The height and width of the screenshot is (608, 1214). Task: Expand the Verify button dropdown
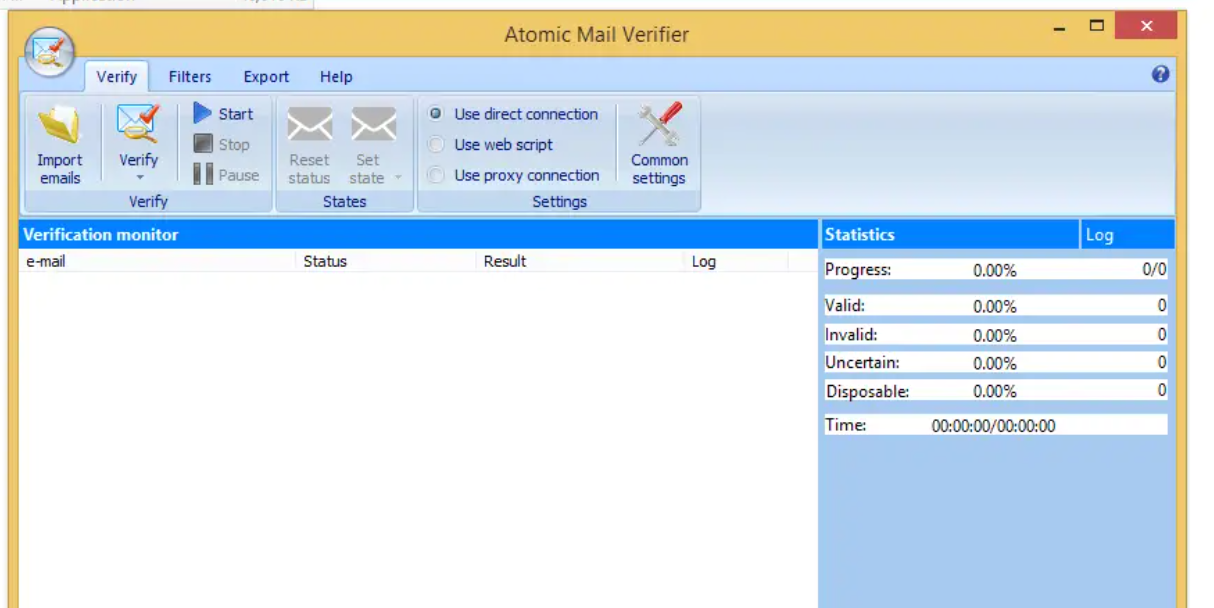click(139, 176)
